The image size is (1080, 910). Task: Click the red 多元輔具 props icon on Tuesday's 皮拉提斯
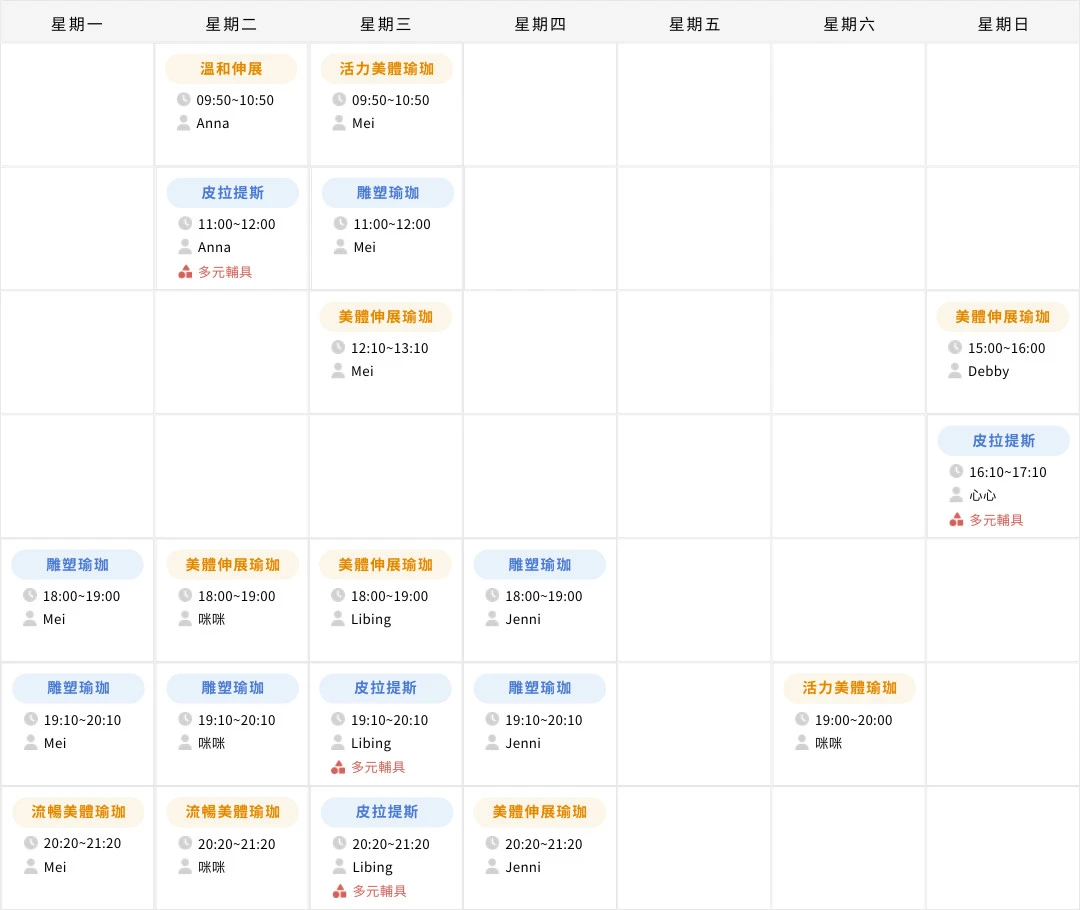186,271
